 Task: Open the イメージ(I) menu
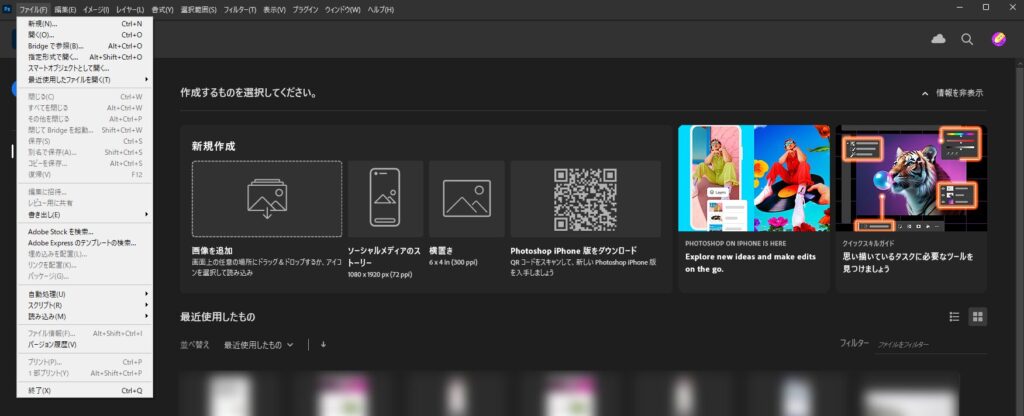pos(96,10)
